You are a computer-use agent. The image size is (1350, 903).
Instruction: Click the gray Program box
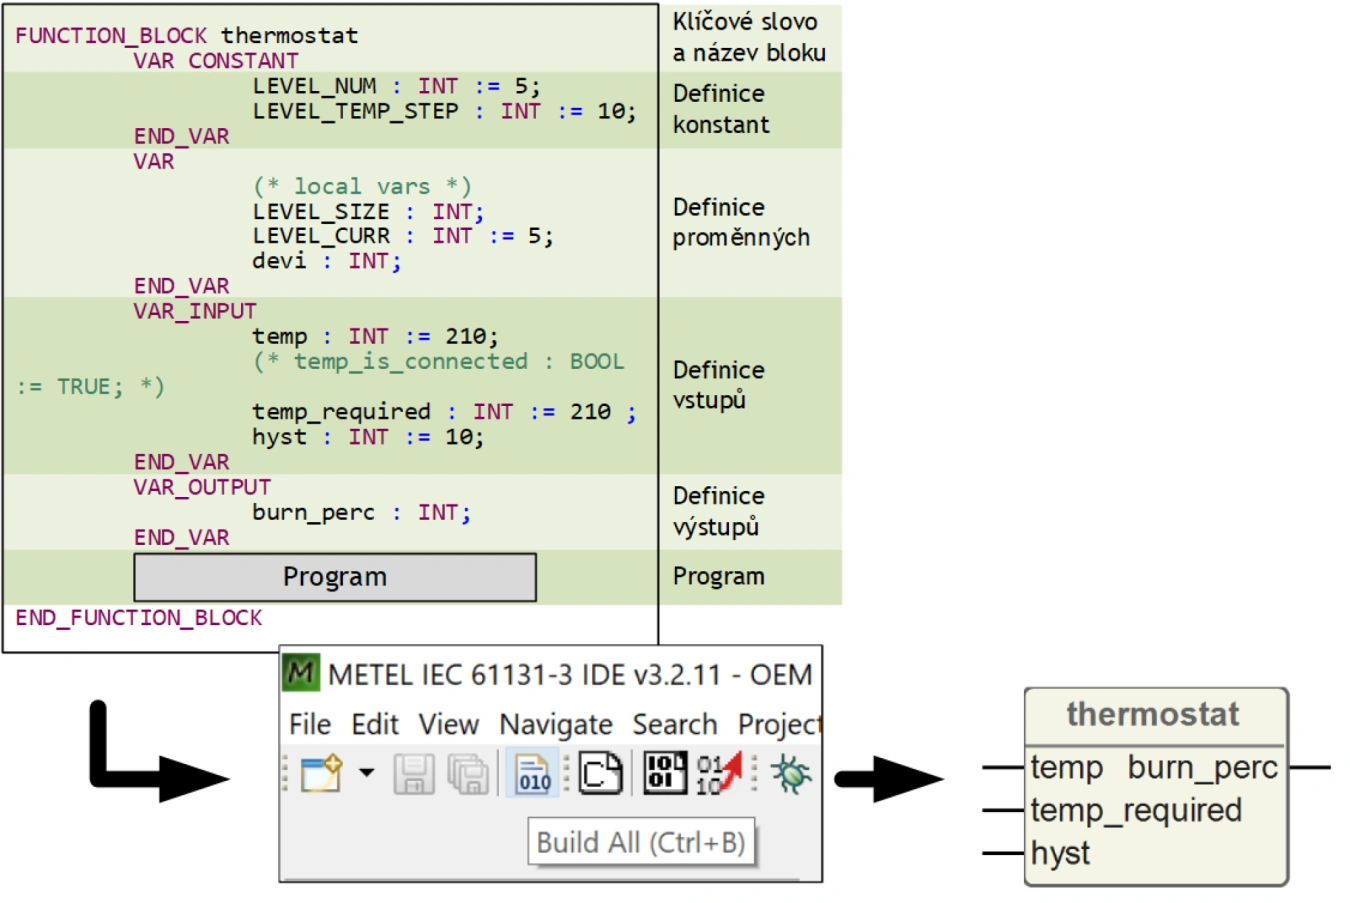[335, 577]
